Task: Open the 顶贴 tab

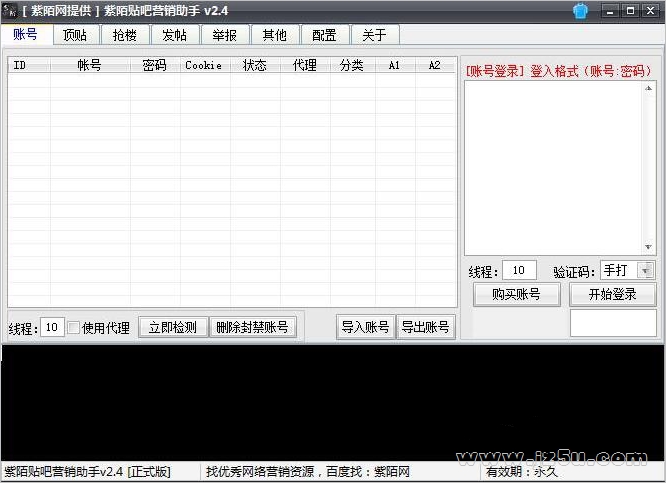Action: pos(75,35)
